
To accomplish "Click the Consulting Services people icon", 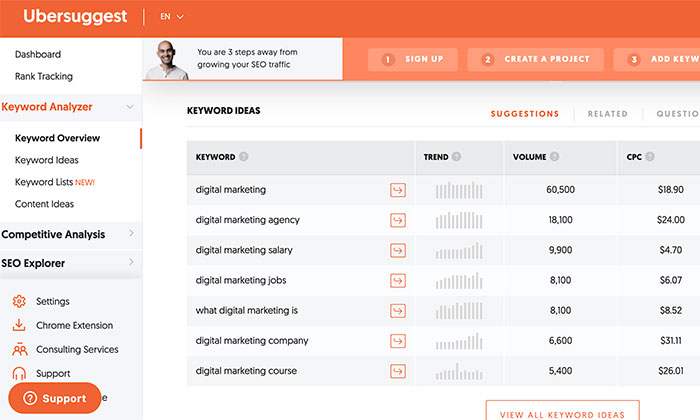I will click(20, 349).
